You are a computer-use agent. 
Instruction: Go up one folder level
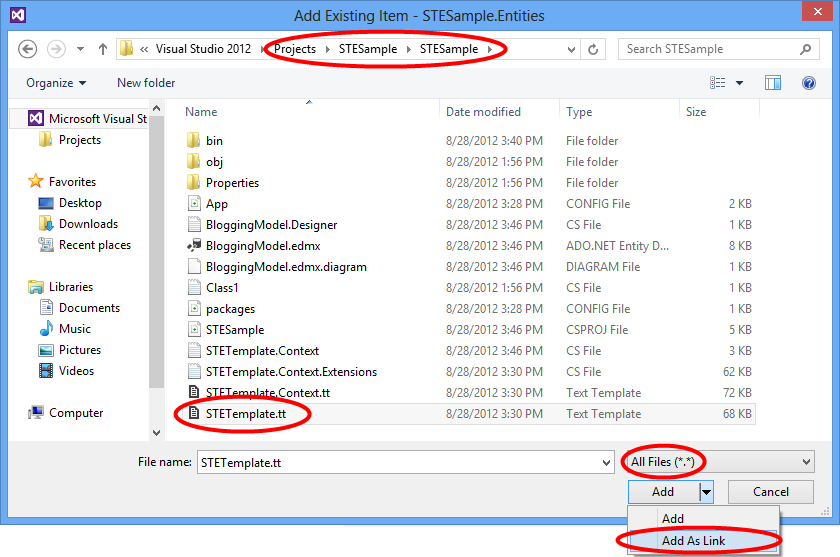coord(103,49)
